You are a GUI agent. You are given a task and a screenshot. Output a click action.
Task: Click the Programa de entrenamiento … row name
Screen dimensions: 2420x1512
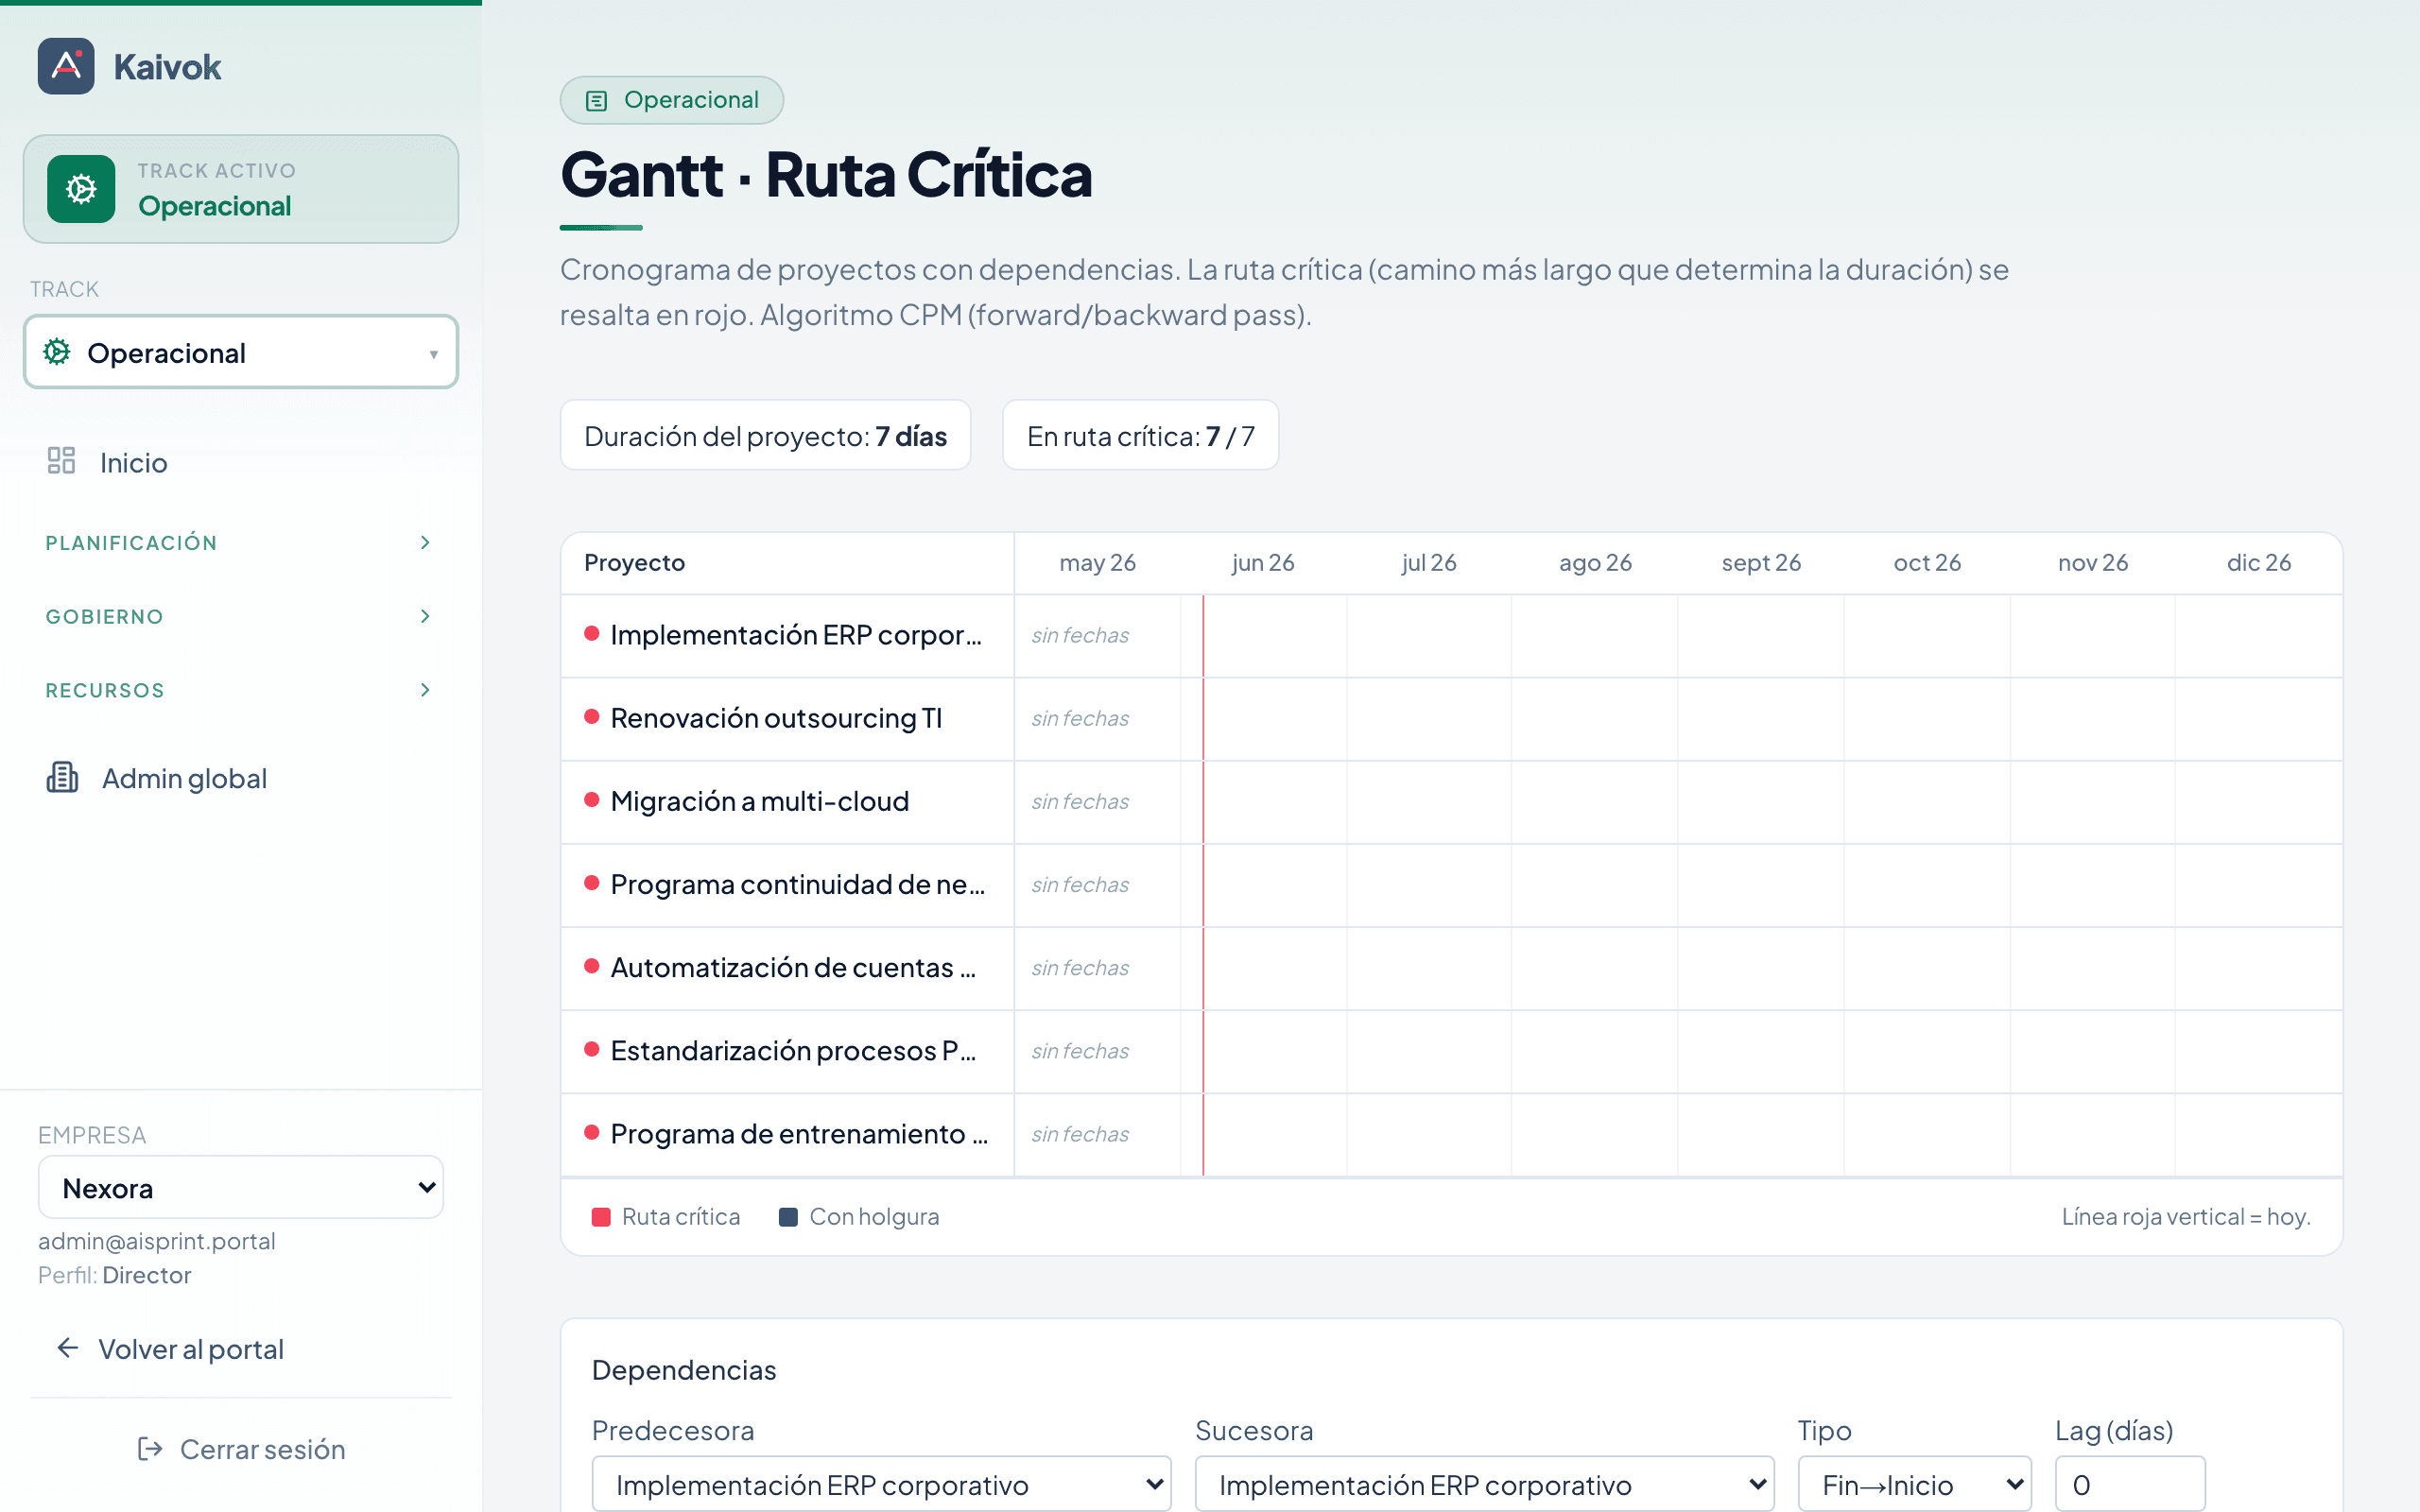(799, 1133)
